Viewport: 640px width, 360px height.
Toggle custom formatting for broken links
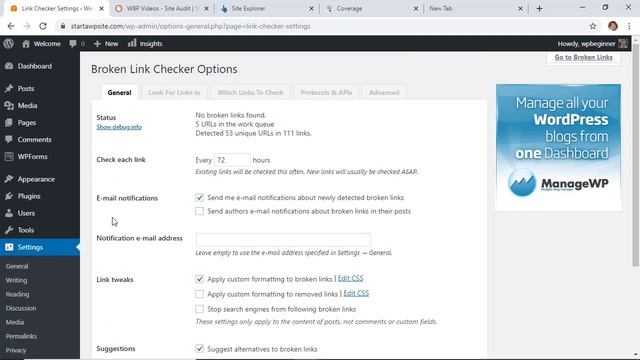coord(199,279)
